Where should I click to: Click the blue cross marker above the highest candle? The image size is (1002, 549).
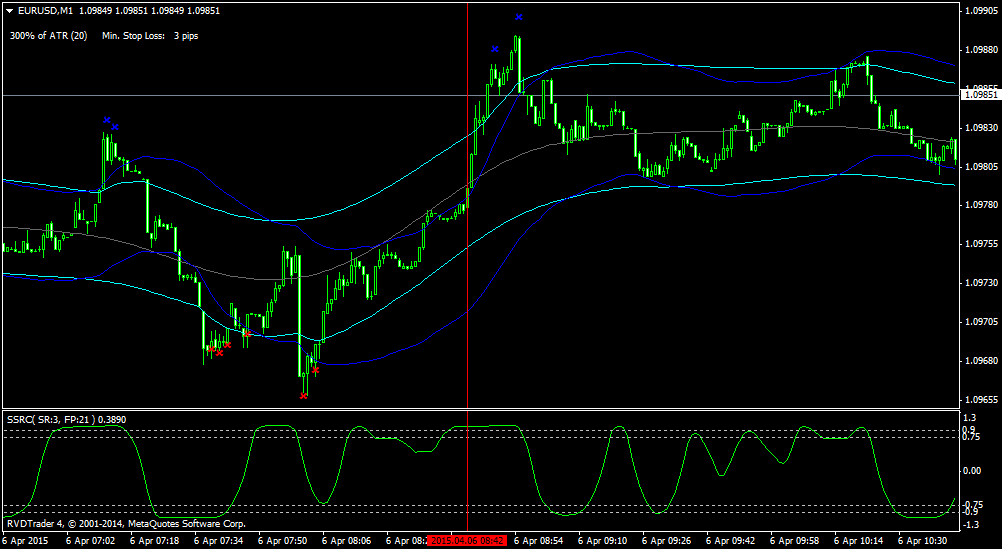coord(519,17)
